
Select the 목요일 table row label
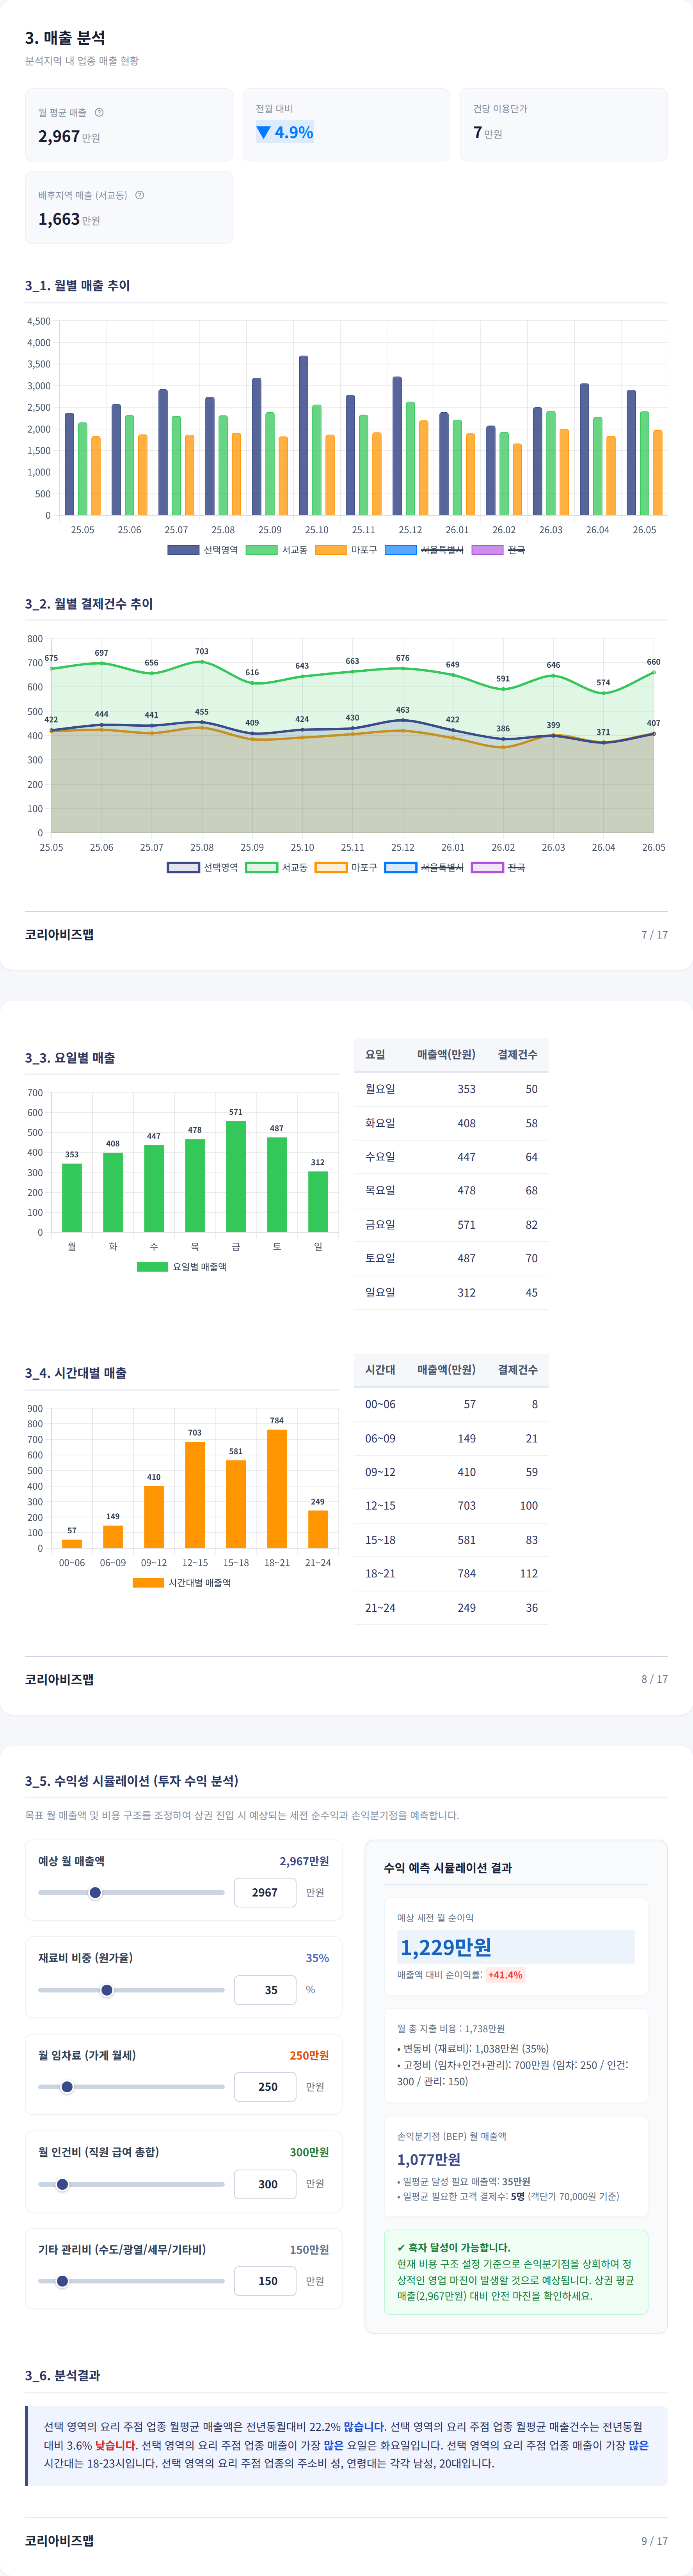point(380,1190)
